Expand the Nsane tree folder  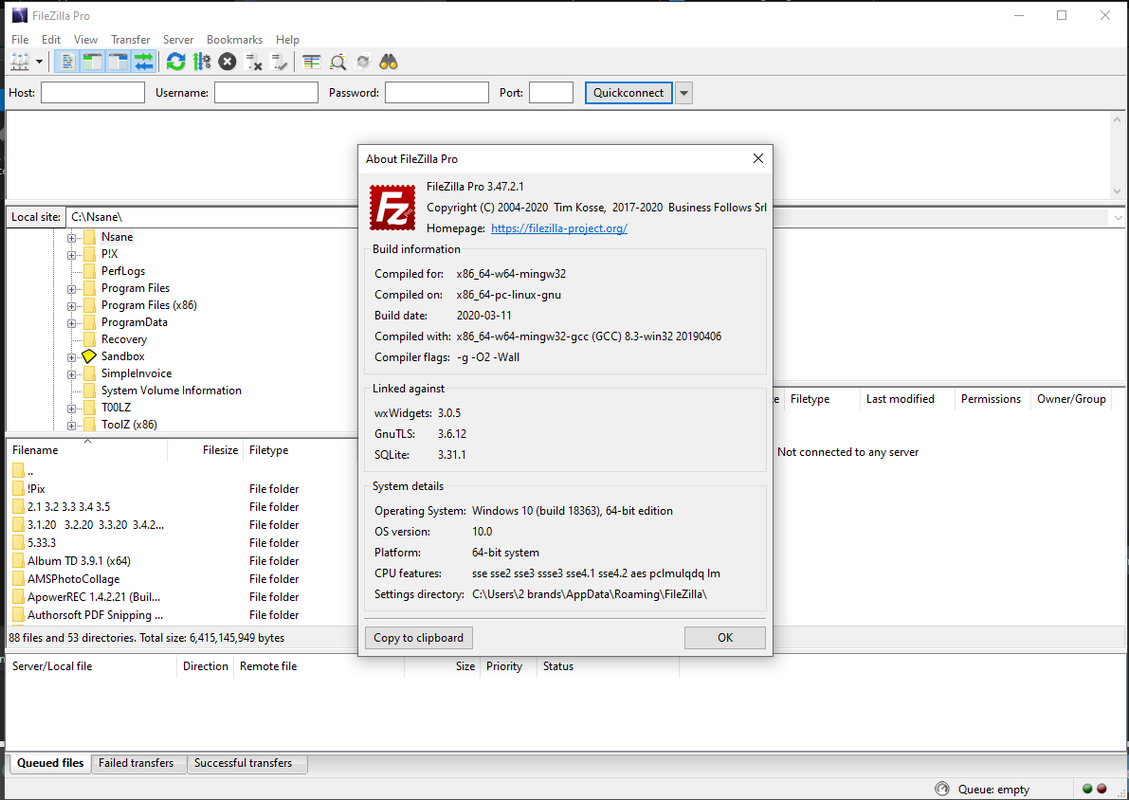pos(71,238)
